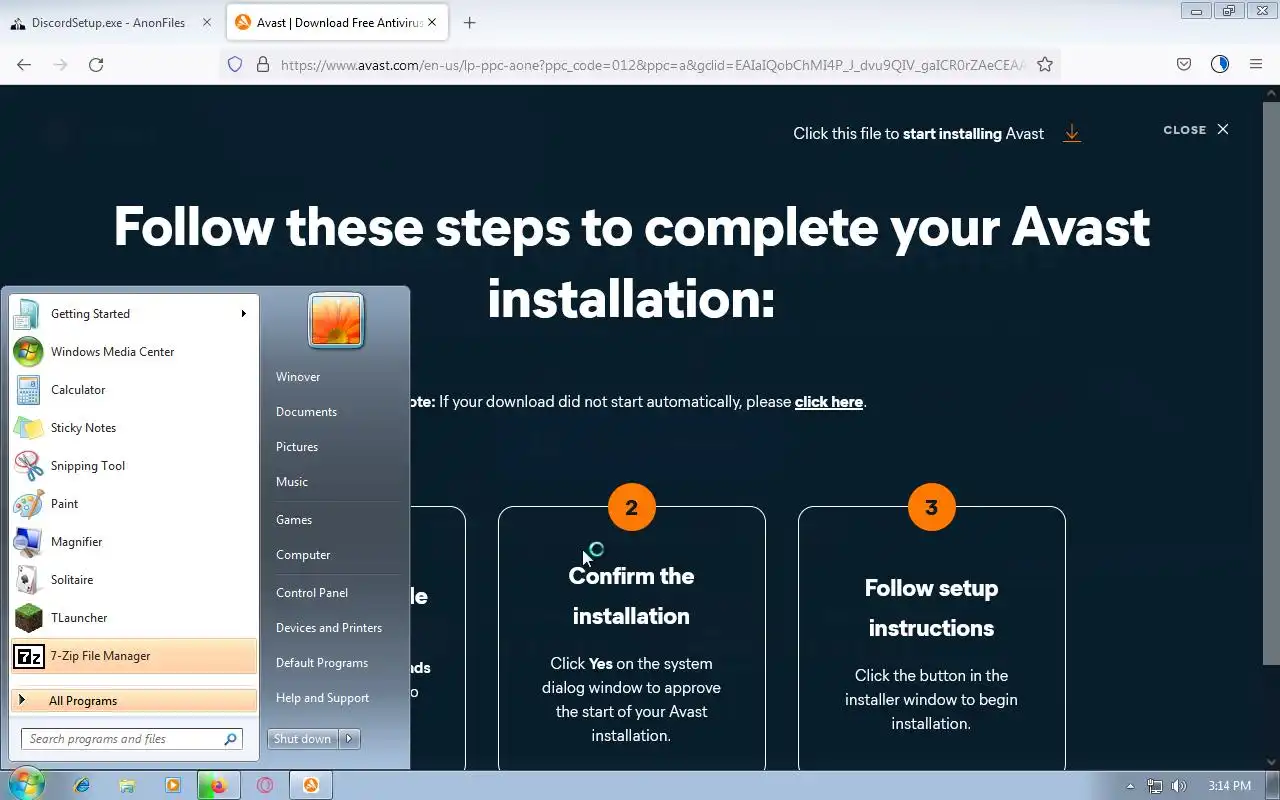Click the orange download arrow icon
Viewport: 1280px width, 800px height.
(x=1072, y=133)
